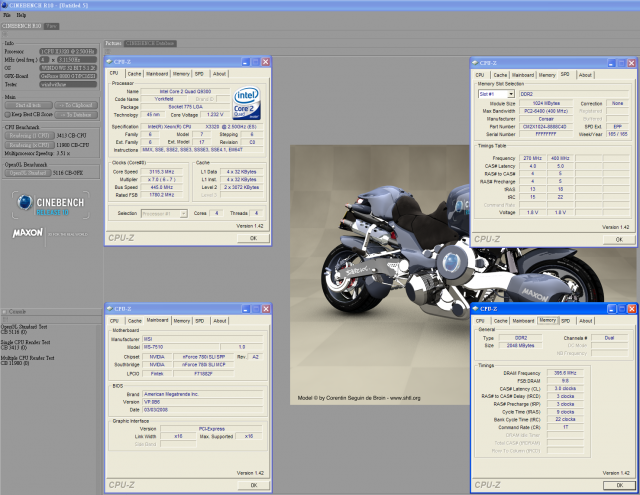Click the CINEBENCH title bar application icon
This screenshot has height=495, width=640.
tap(4, 5)
